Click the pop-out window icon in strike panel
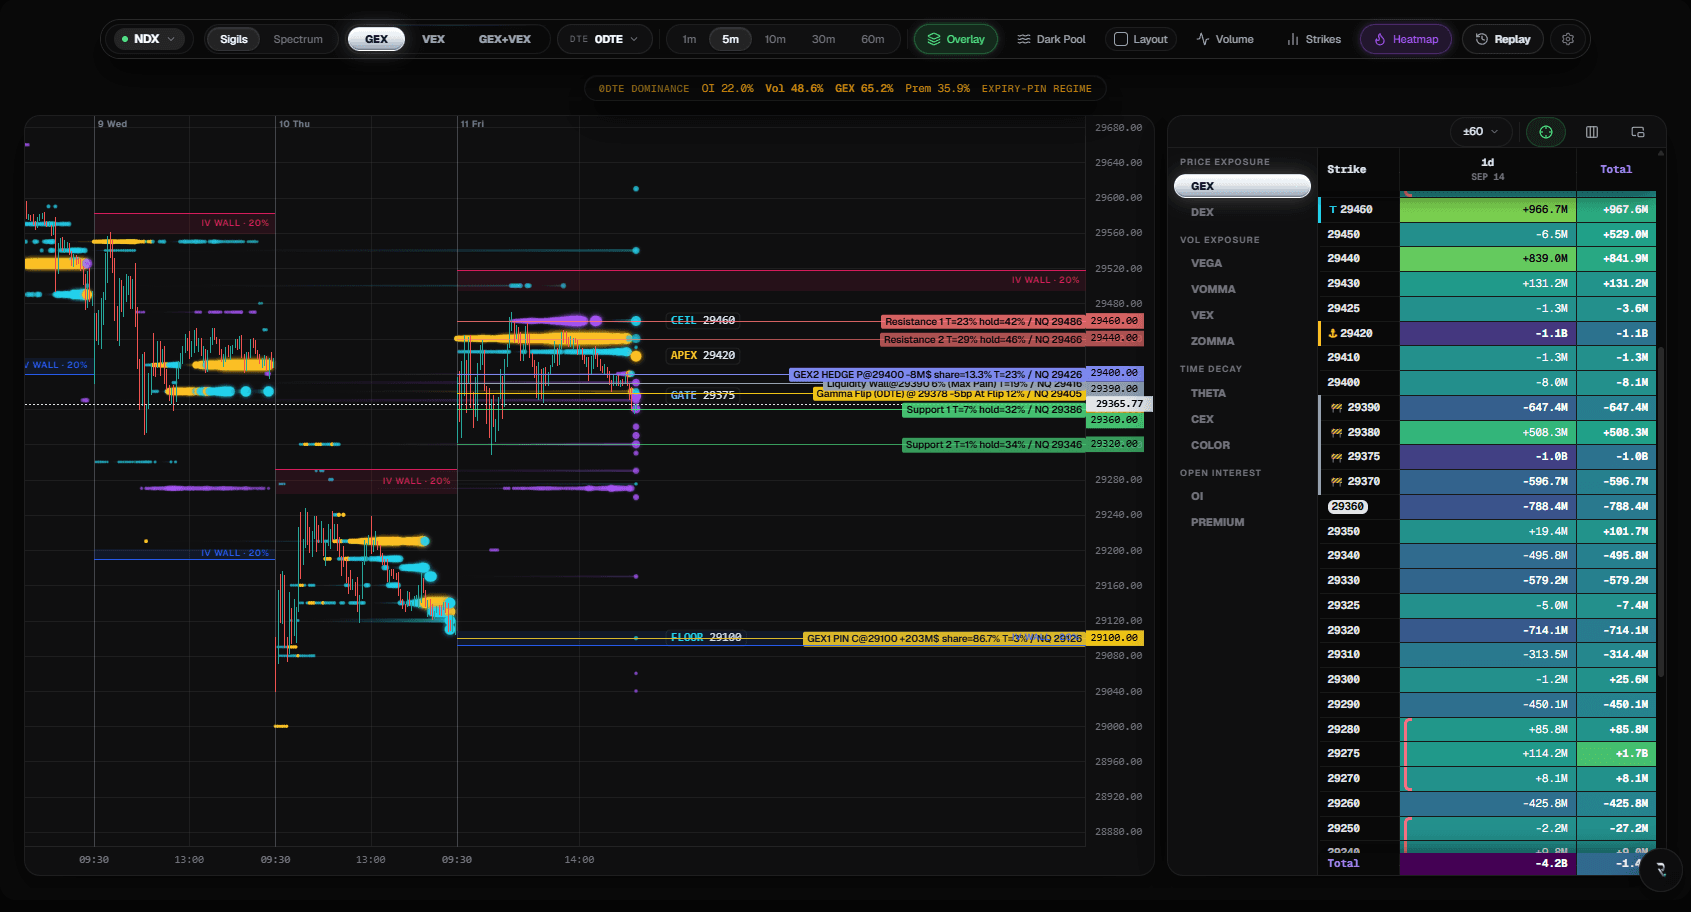 [1638, 132]
